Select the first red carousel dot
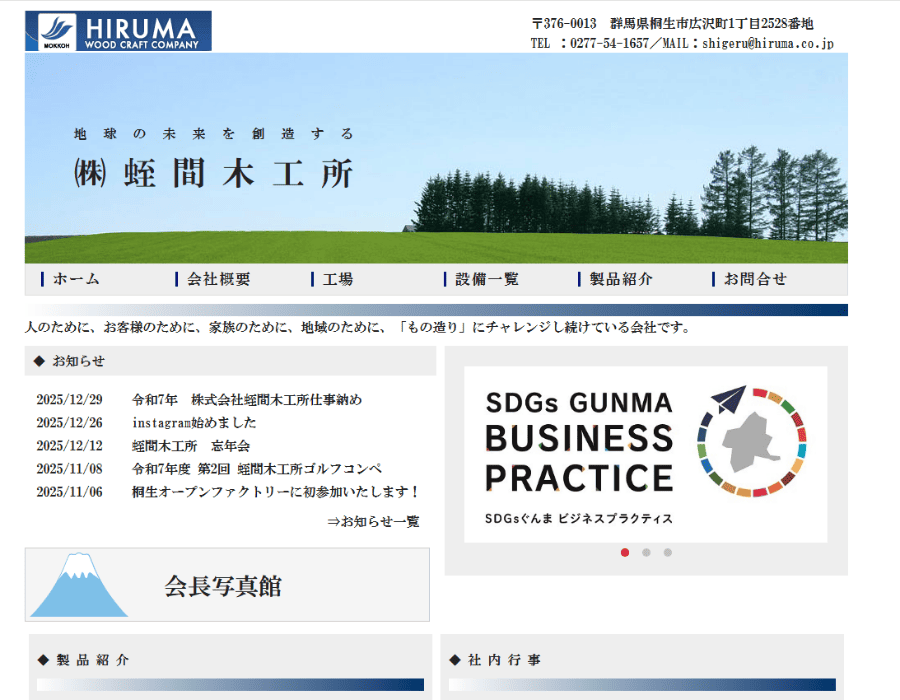Viewport: 900px width, 700px height. pyautogui.click(x=625, y=552)
